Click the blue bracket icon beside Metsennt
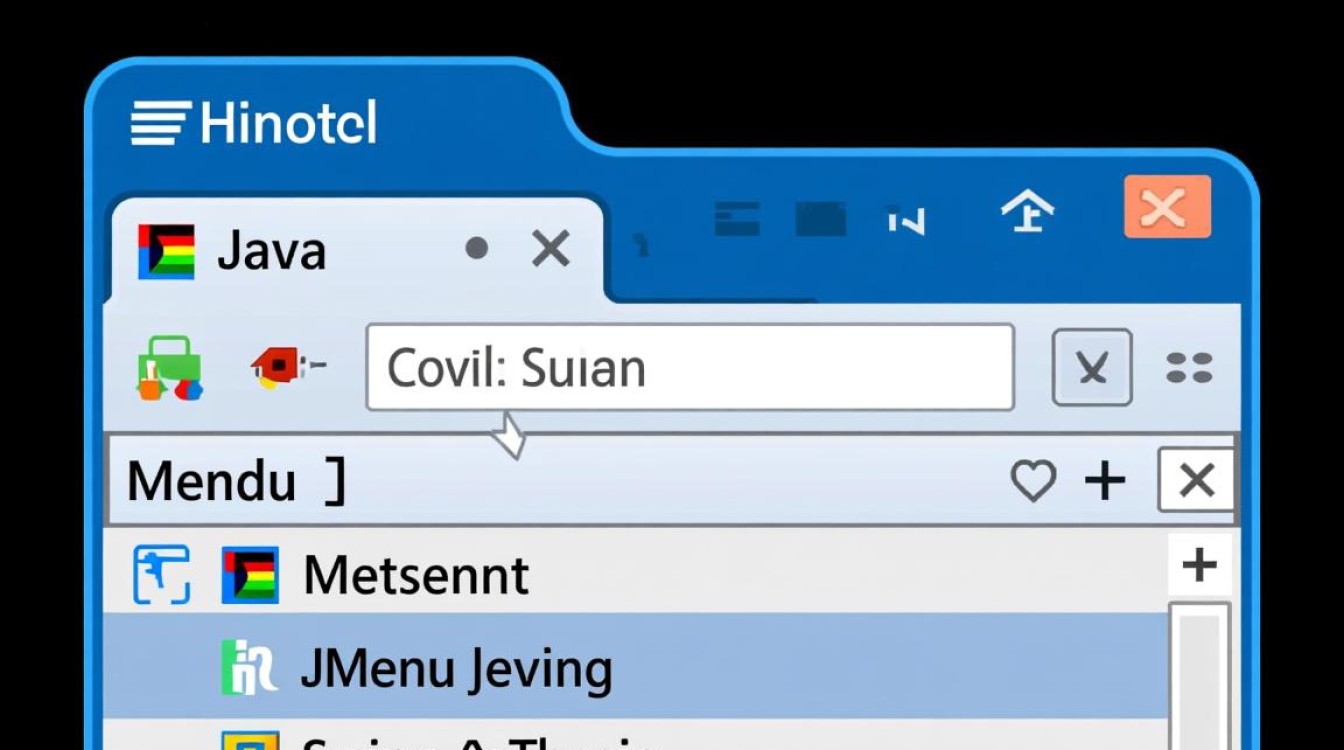The width and height of the screenshot is (1344, 750). (161, 575)
